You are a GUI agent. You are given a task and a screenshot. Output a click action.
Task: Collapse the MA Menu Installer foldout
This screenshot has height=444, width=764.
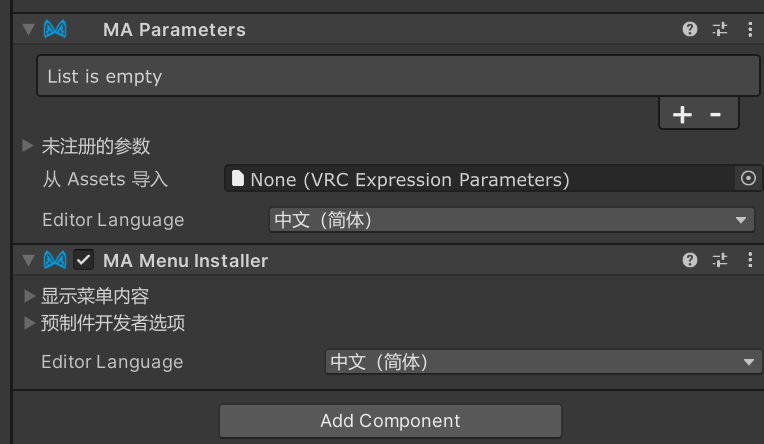pyautogui.click(x=28, y=261)
